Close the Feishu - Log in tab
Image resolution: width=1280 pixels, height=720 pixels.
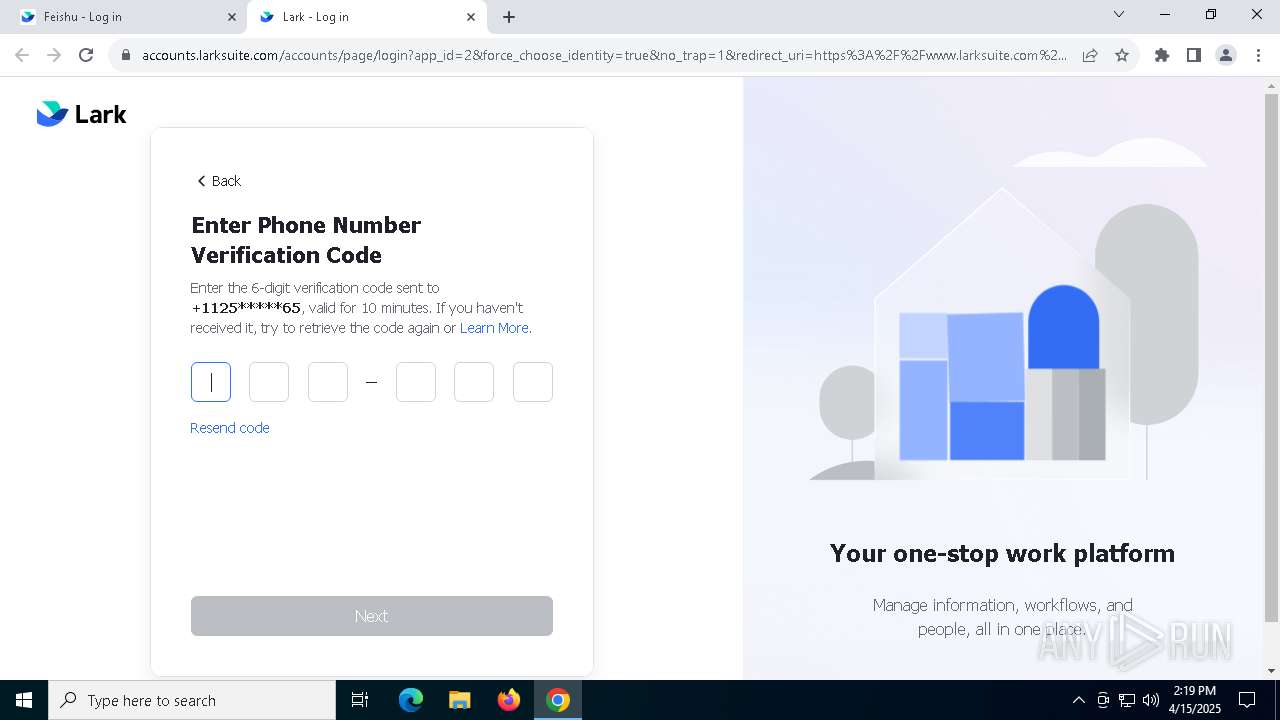point(232,17)
